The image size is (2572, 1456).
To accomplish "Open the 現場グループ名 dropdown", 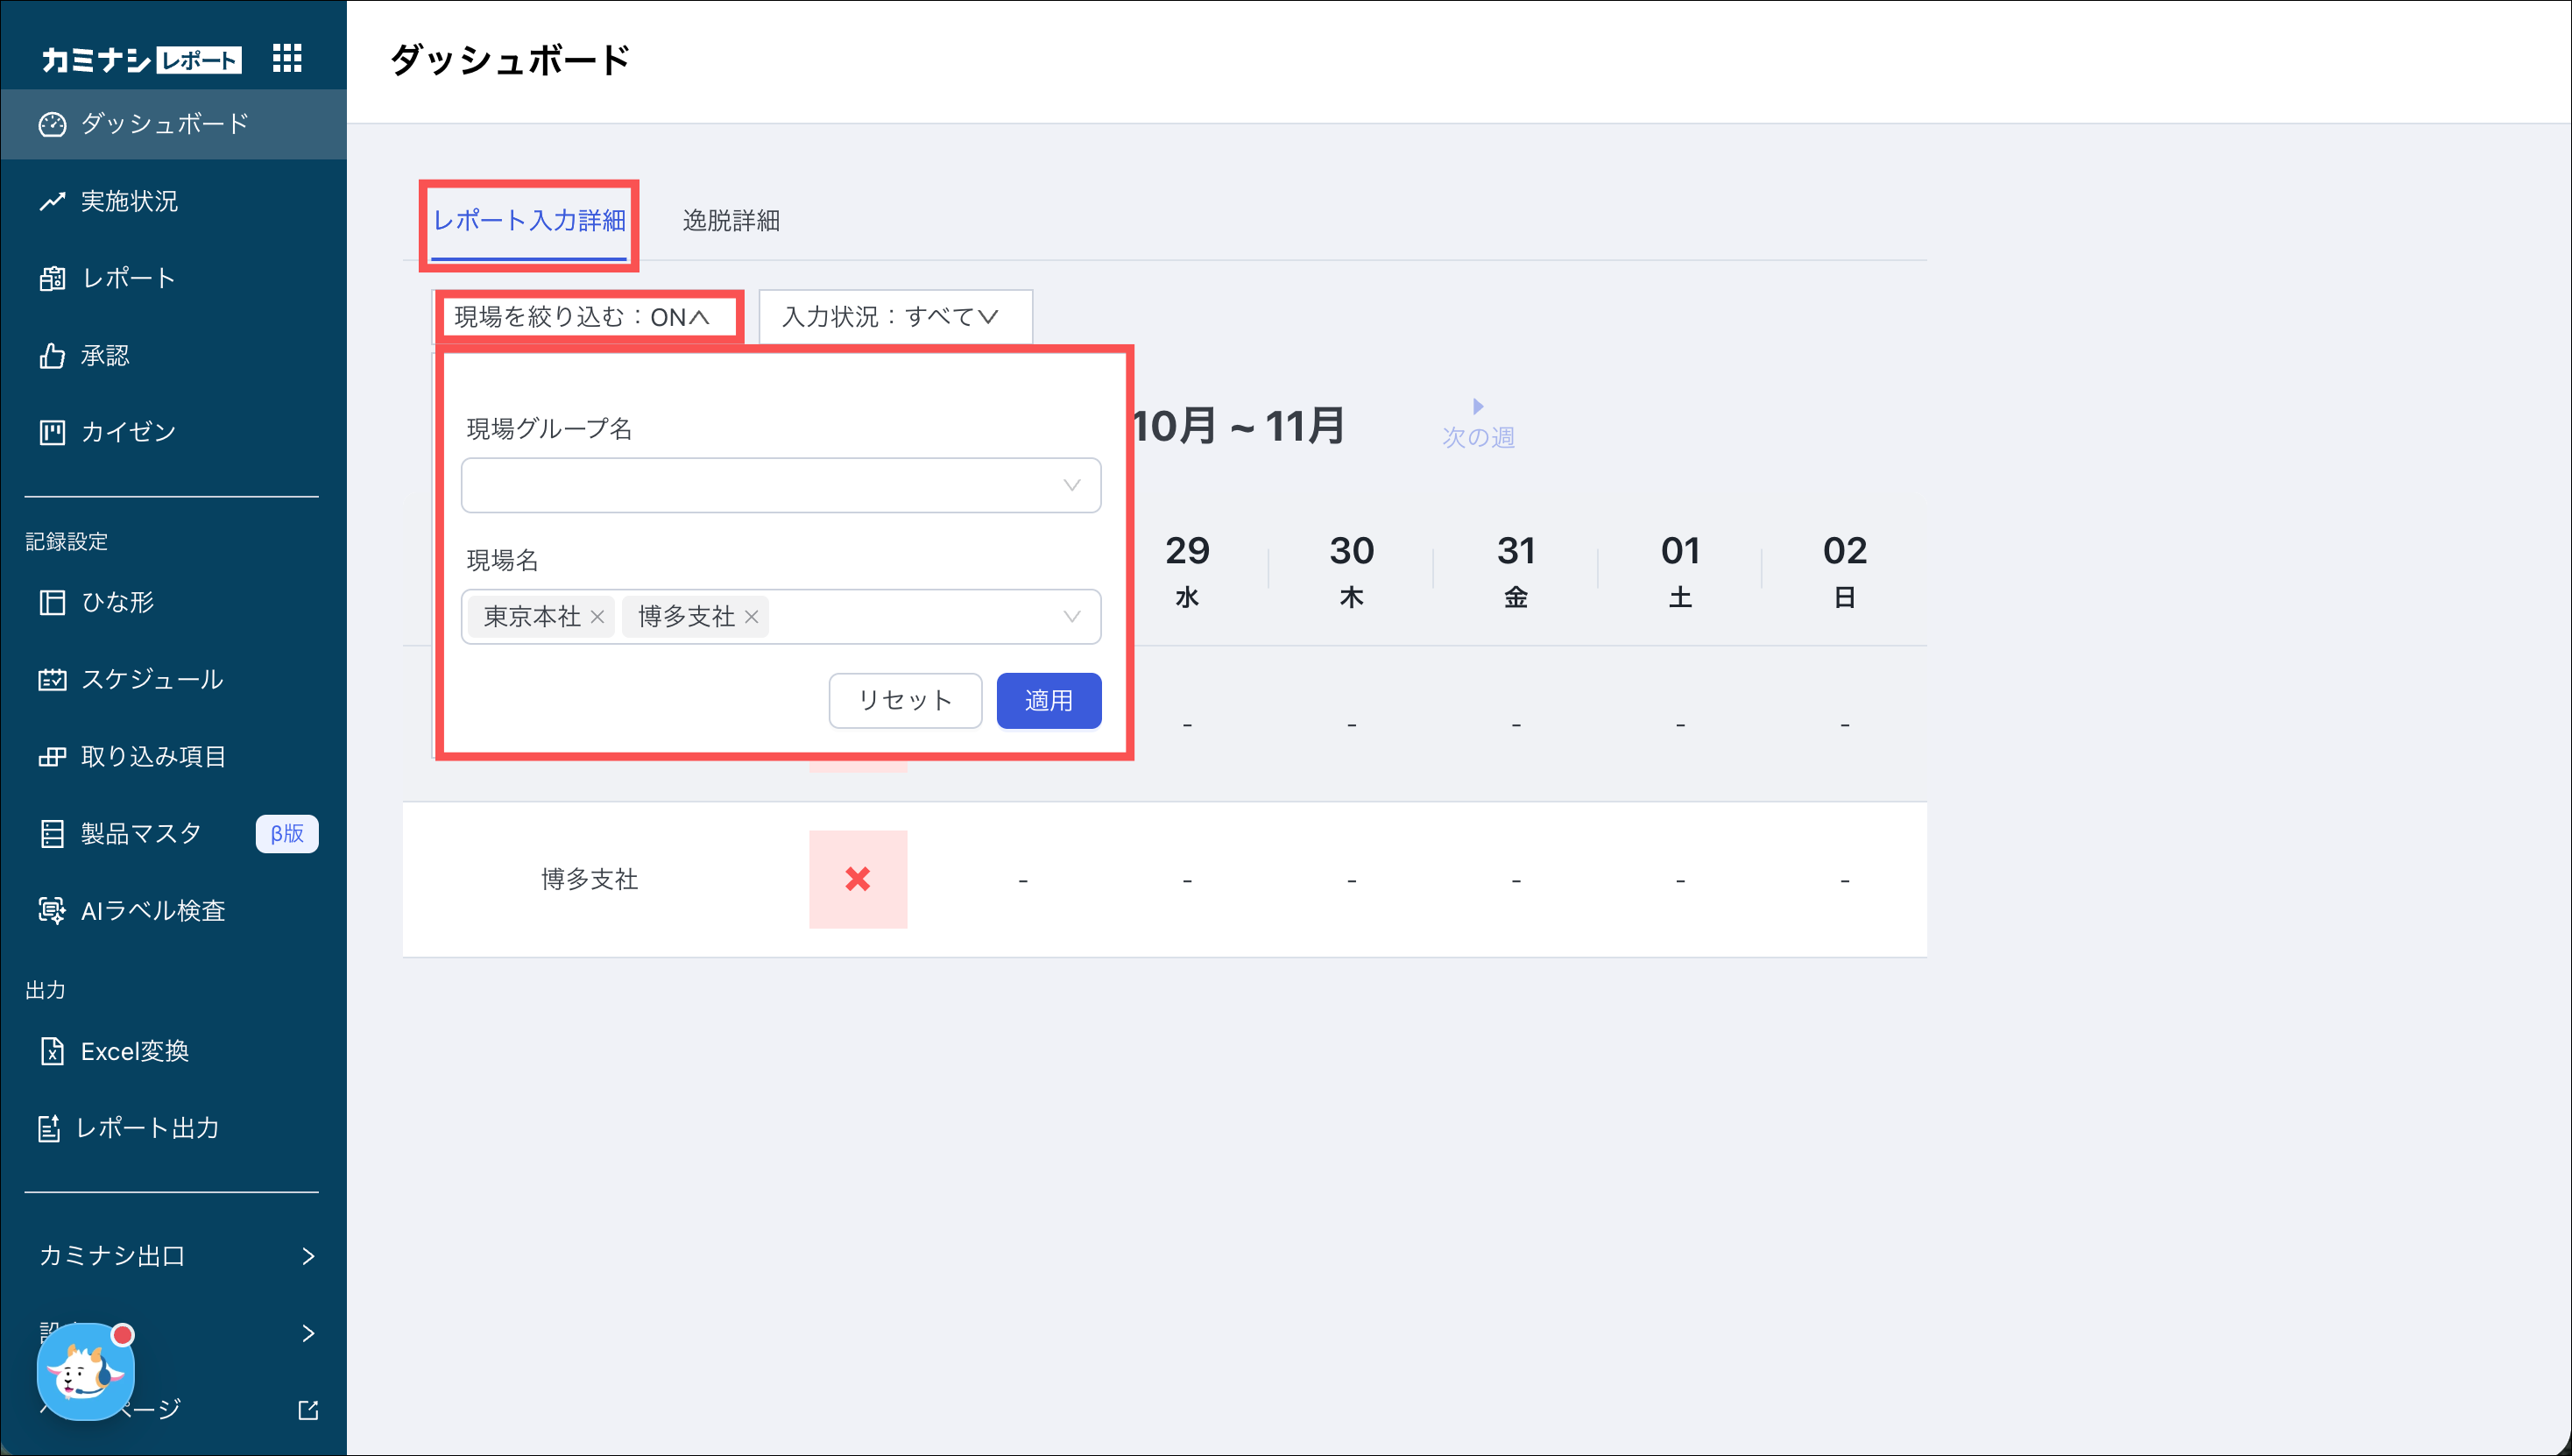I will click(780, 486).
